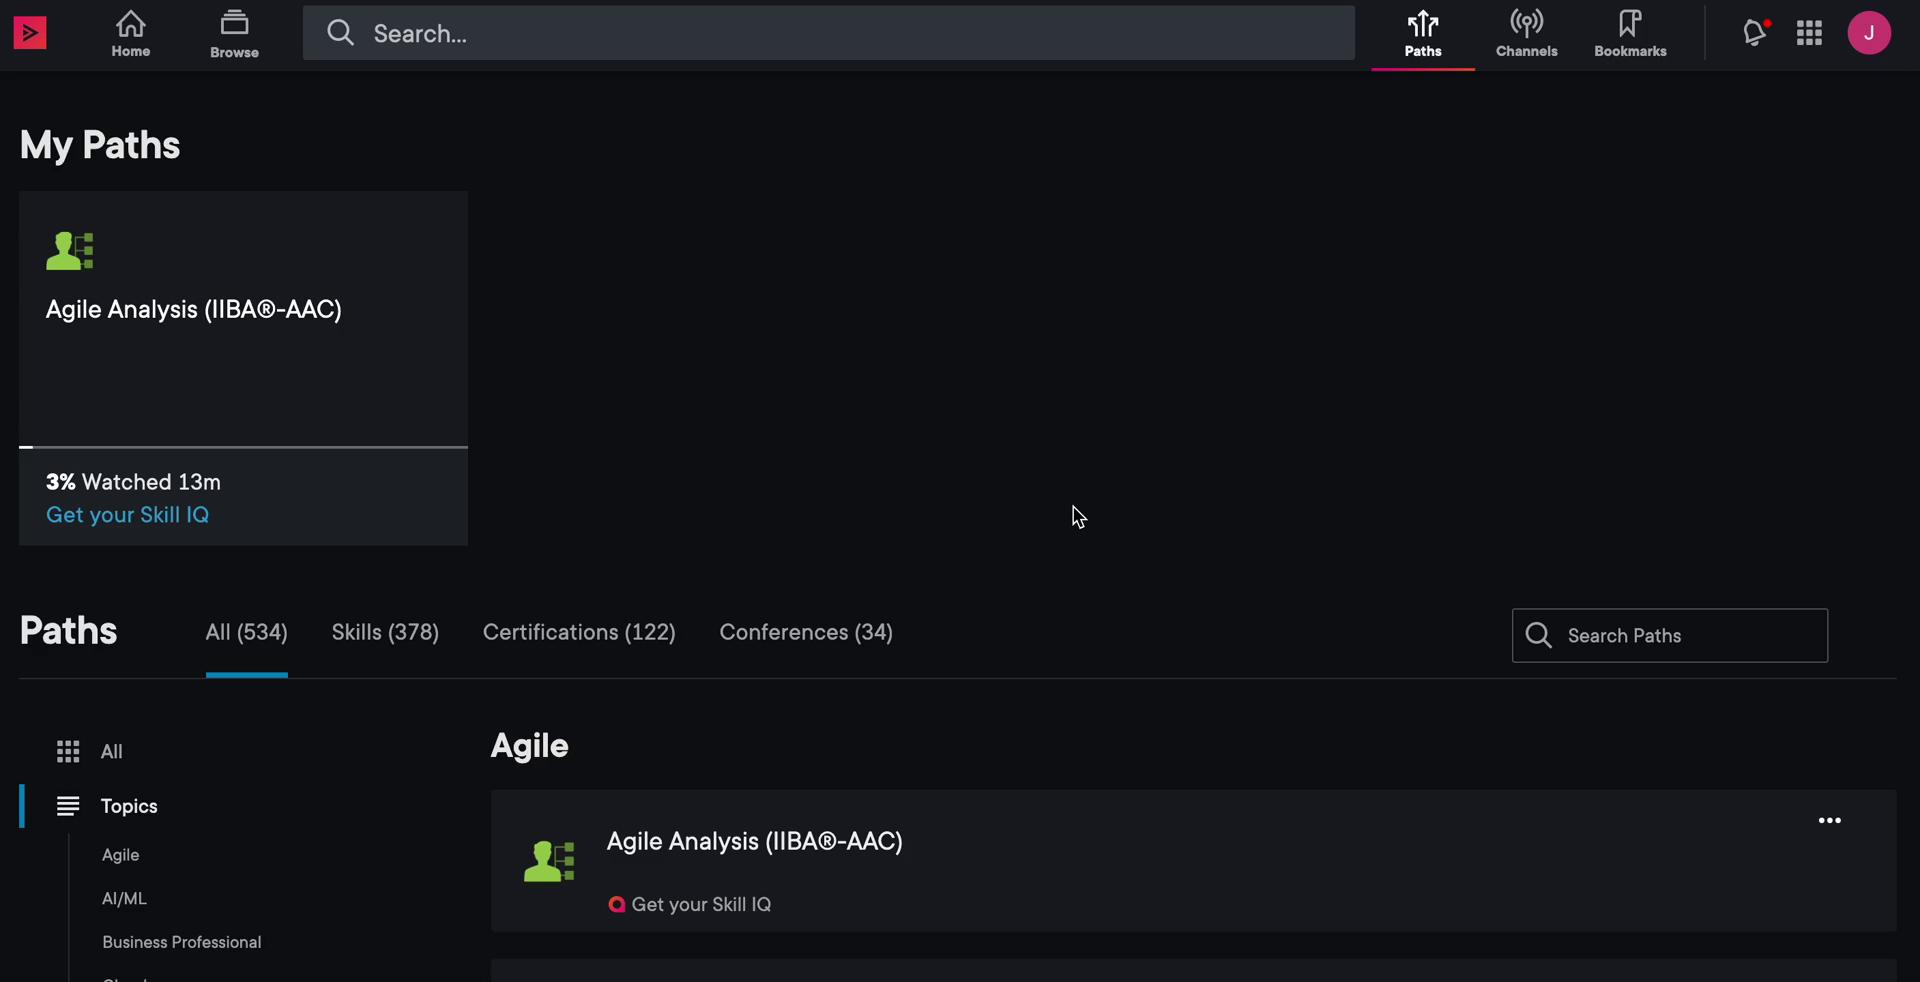
Task: Select the Conferences (34) tab
Action: 806,633
